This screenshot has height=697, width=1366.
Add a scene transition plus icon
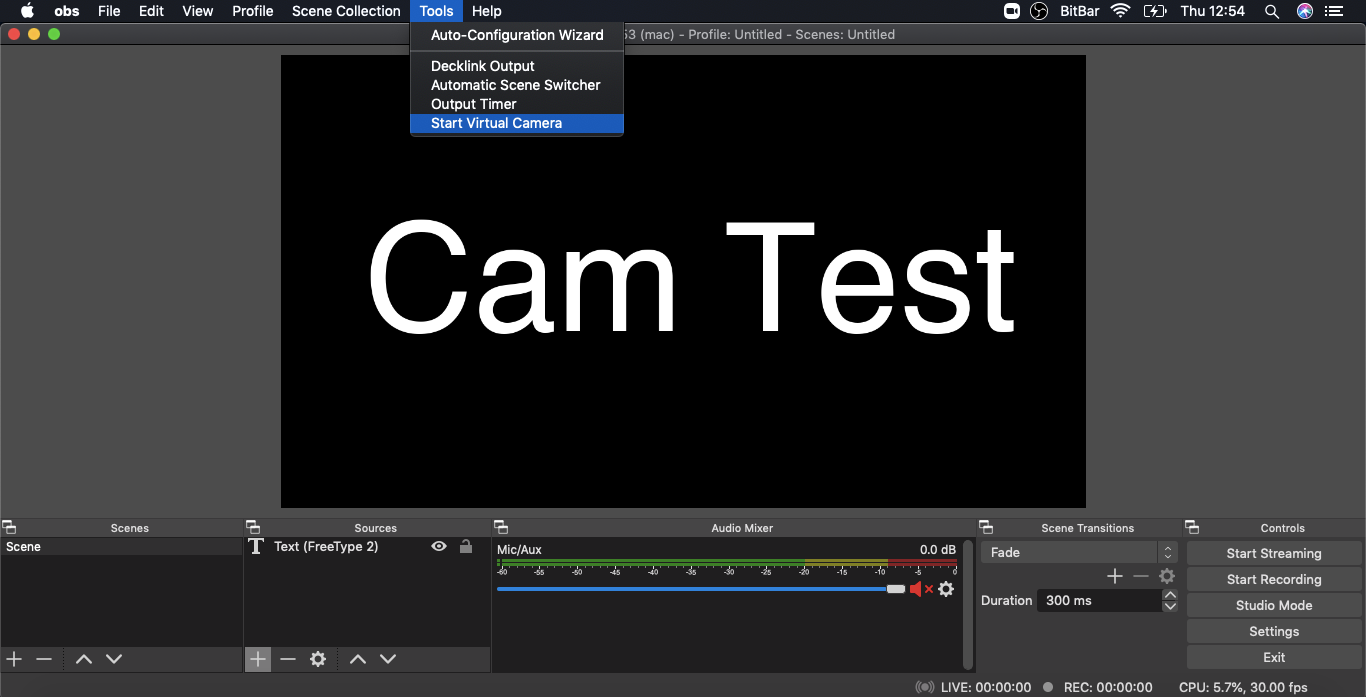coord(1115,576)
